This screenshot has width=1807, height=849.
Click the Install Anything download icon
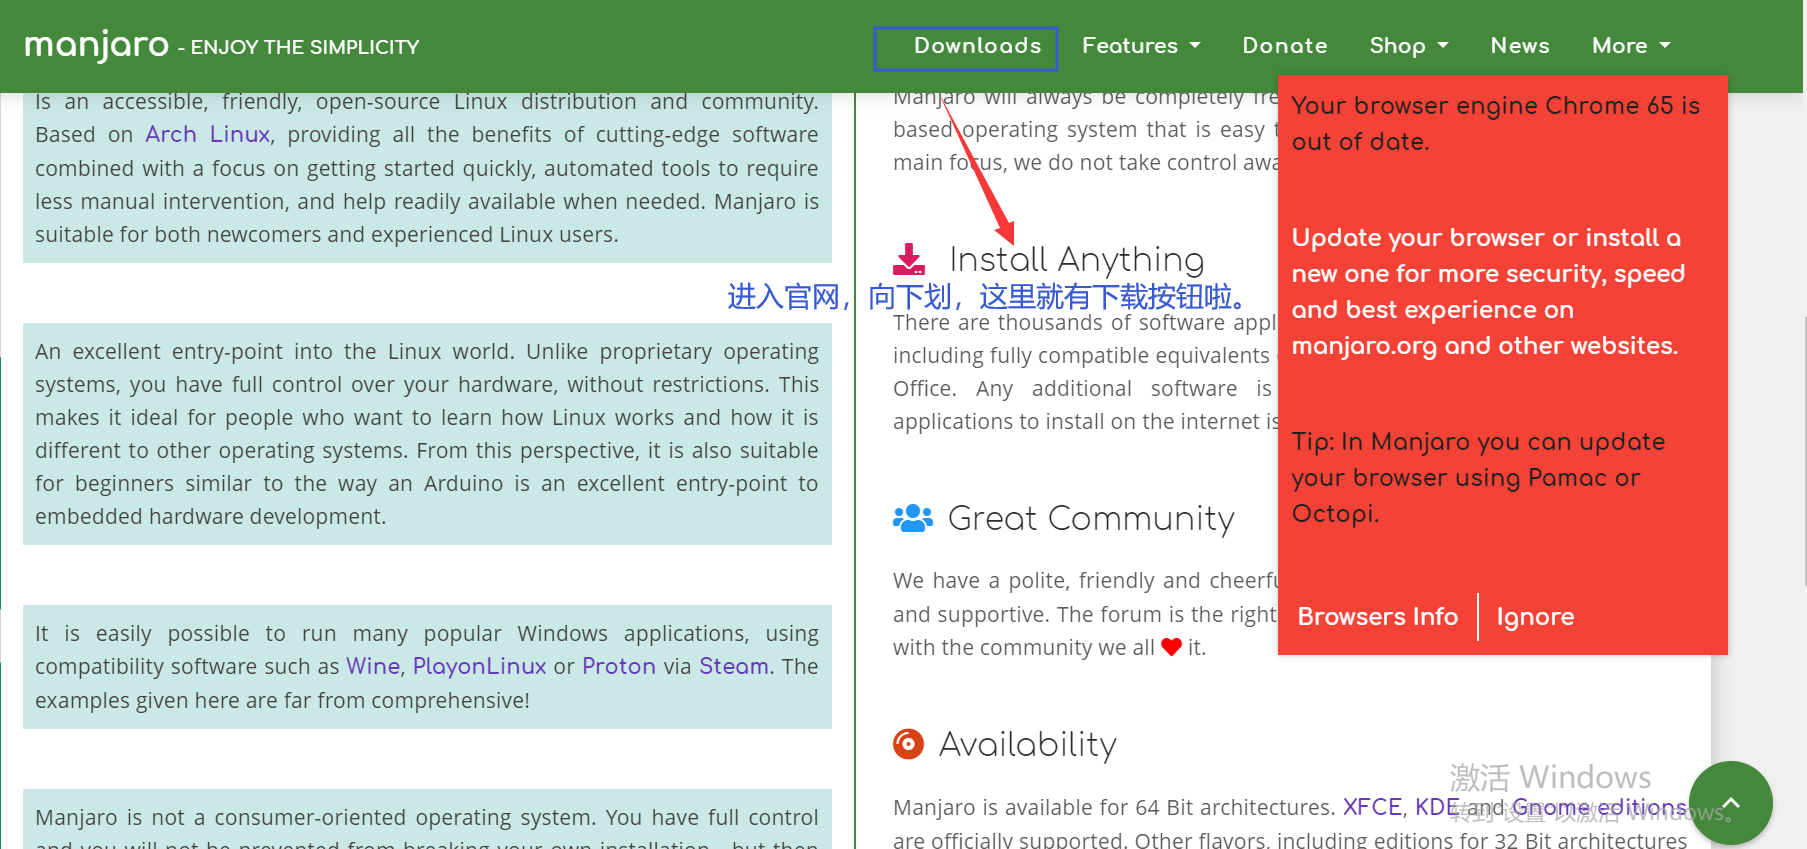(909, 259)
